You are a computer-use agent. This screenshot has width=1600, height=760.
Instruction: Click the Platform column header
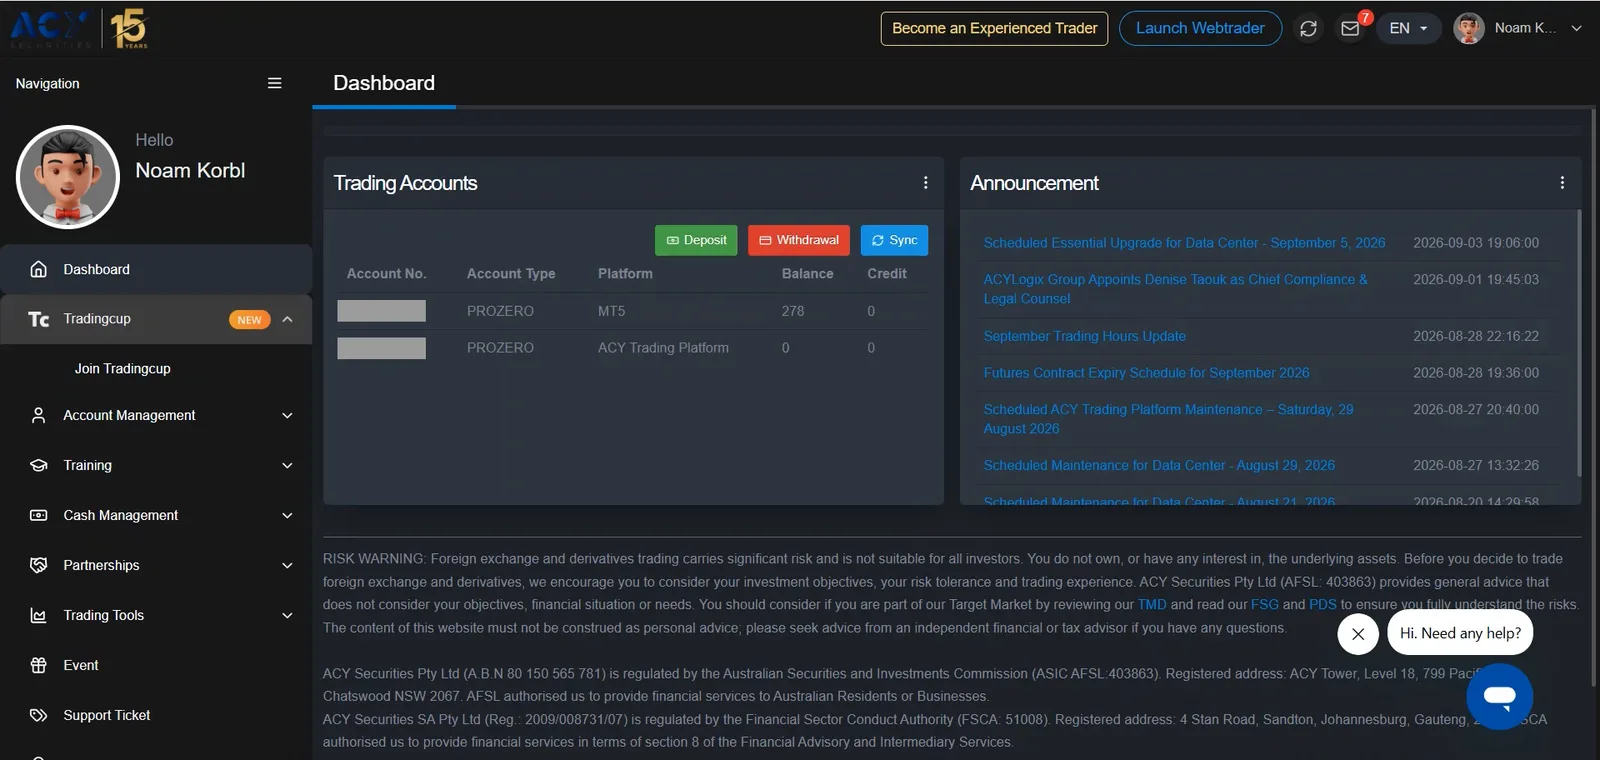625,273
